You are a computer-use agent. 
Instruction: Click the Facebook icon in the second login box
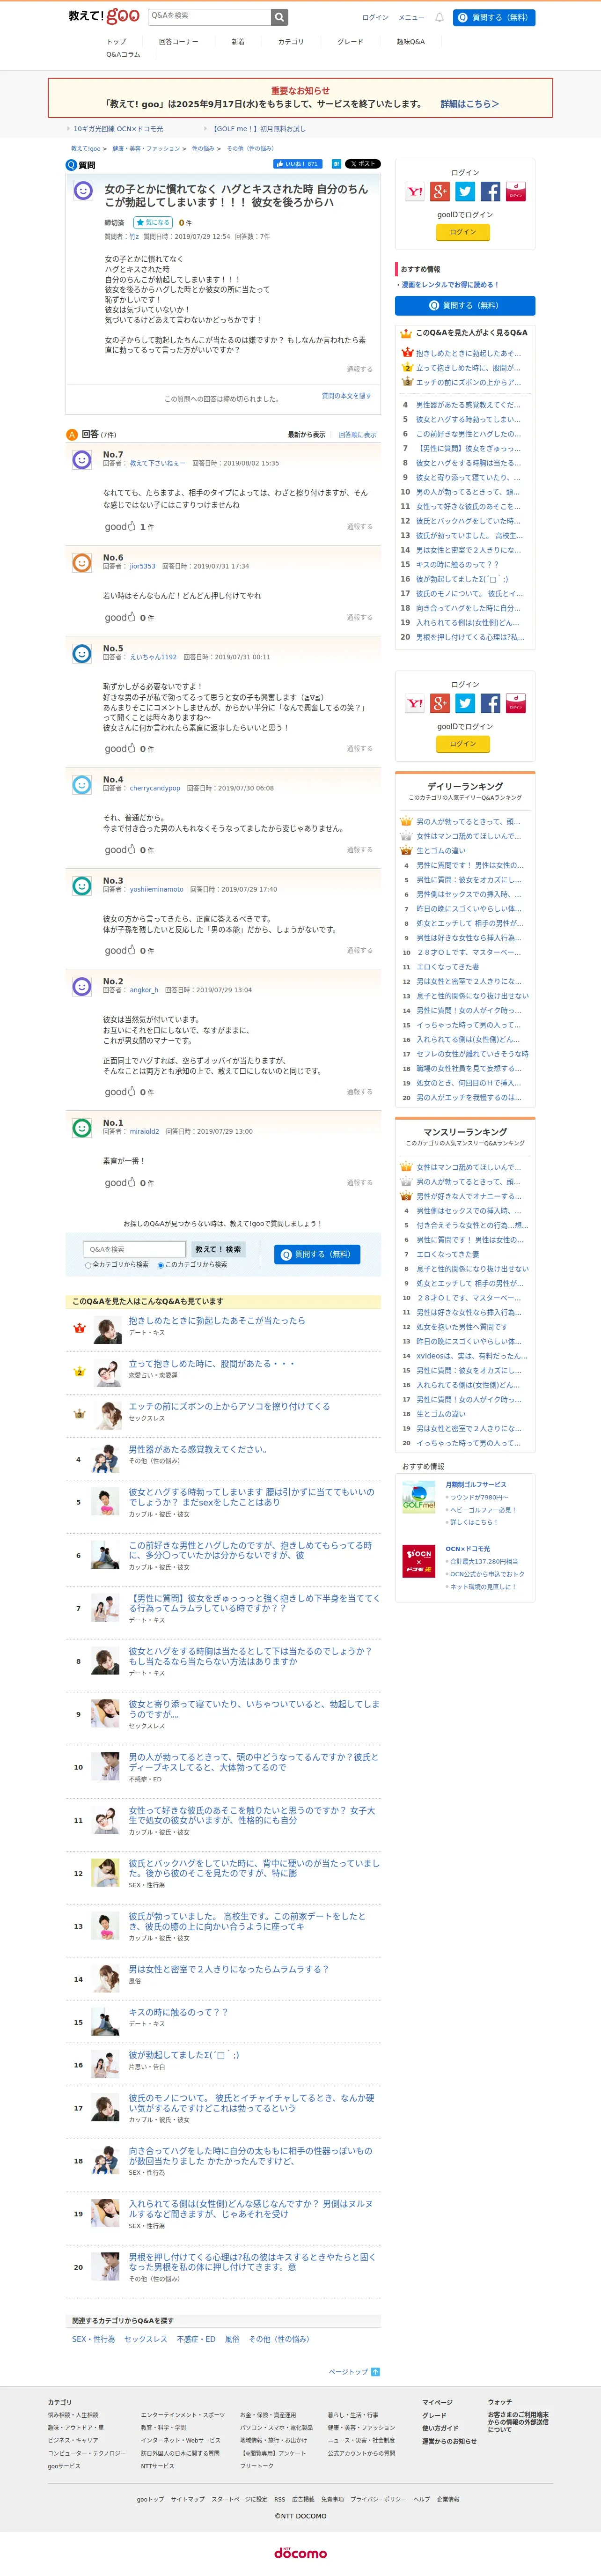click(x=490, y=703)
